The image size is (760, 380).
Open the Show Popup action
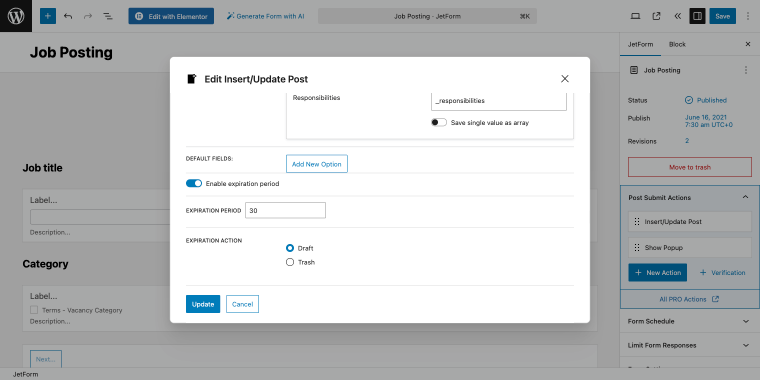(690, 248)
